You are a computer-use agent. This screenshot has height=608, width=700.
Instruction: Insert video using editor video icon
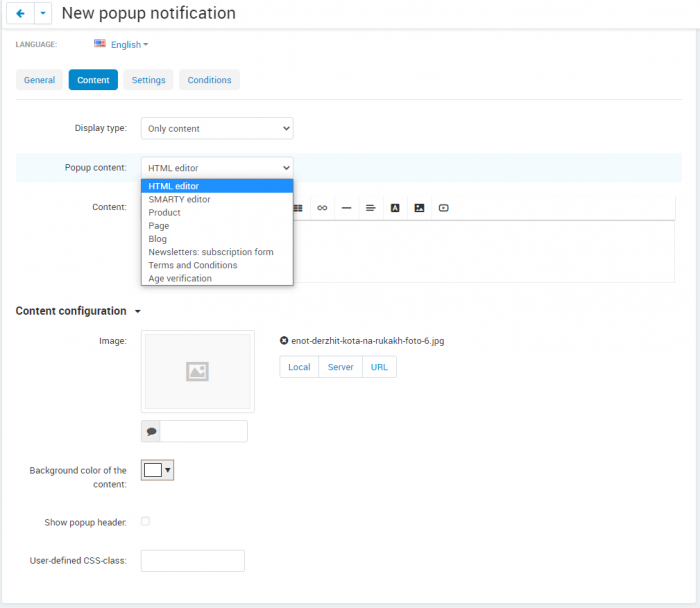point(443,208)
